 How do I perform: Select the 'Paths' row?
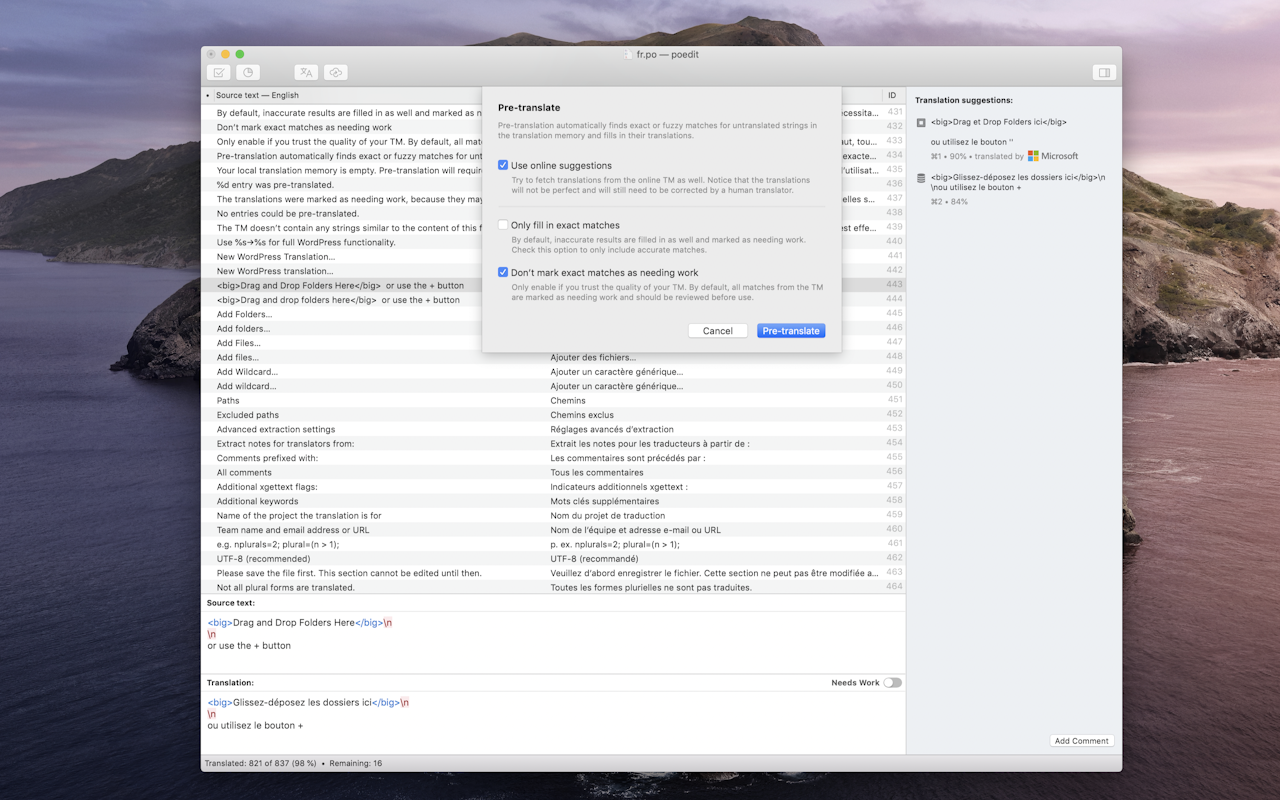coord(553,400)
